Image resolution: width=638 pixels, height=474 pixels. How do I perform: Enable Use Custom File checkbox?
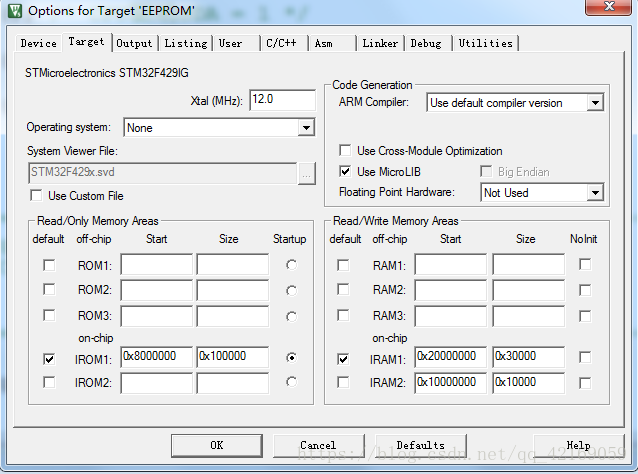(36, 195)
